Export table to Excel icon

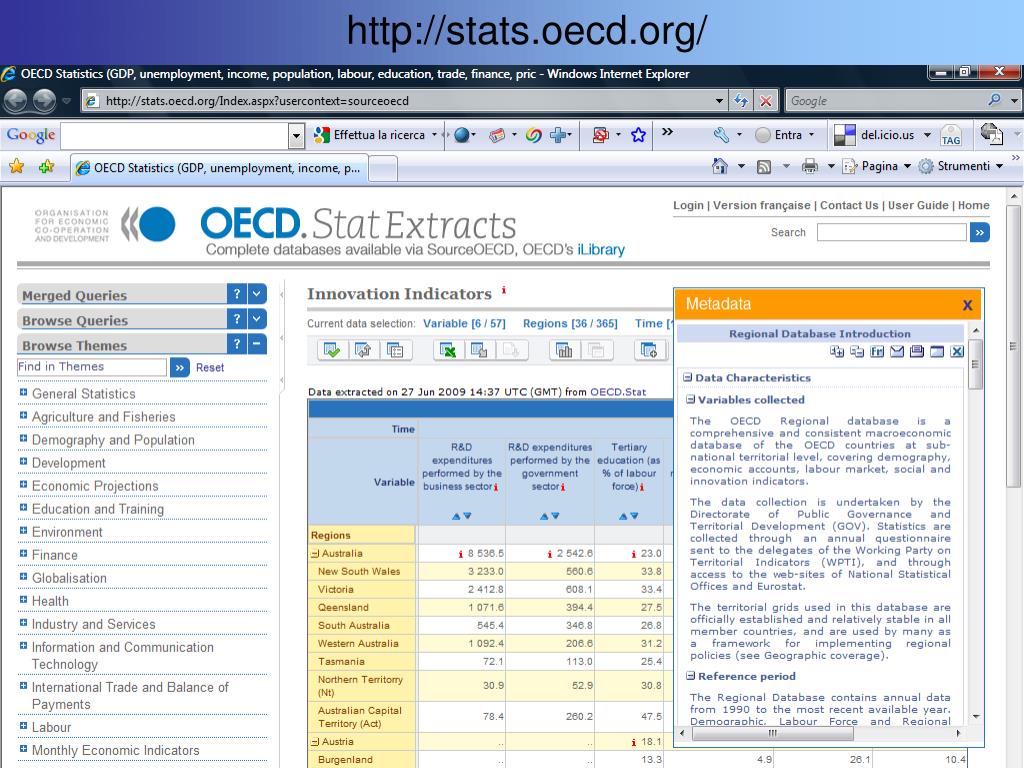(x=448, y=351)
